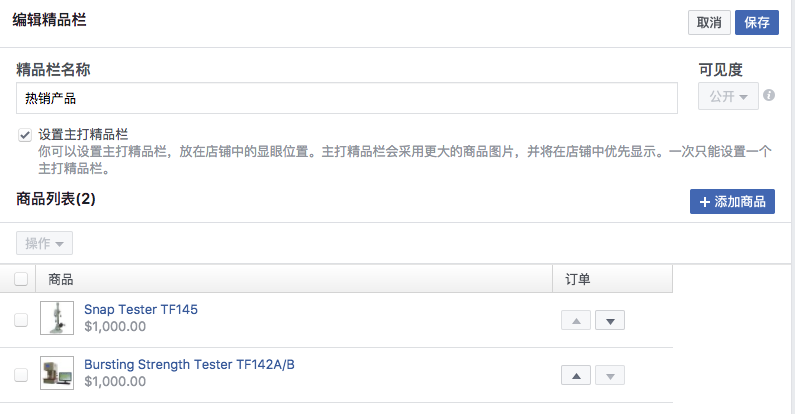795x414 pixels.
Task: Open the 公开 visibility dropdown
Action: (x=728, y=96)
